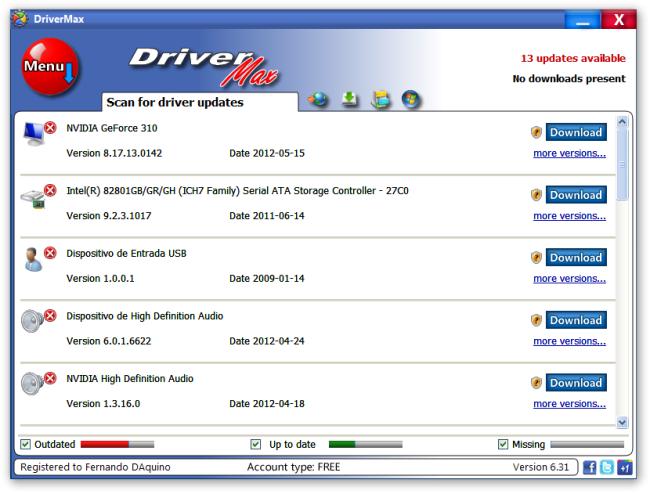Open the green arrow downloads icon
Image resolution: width=650 pixels, height=494 pixels.
click(350, 99)
